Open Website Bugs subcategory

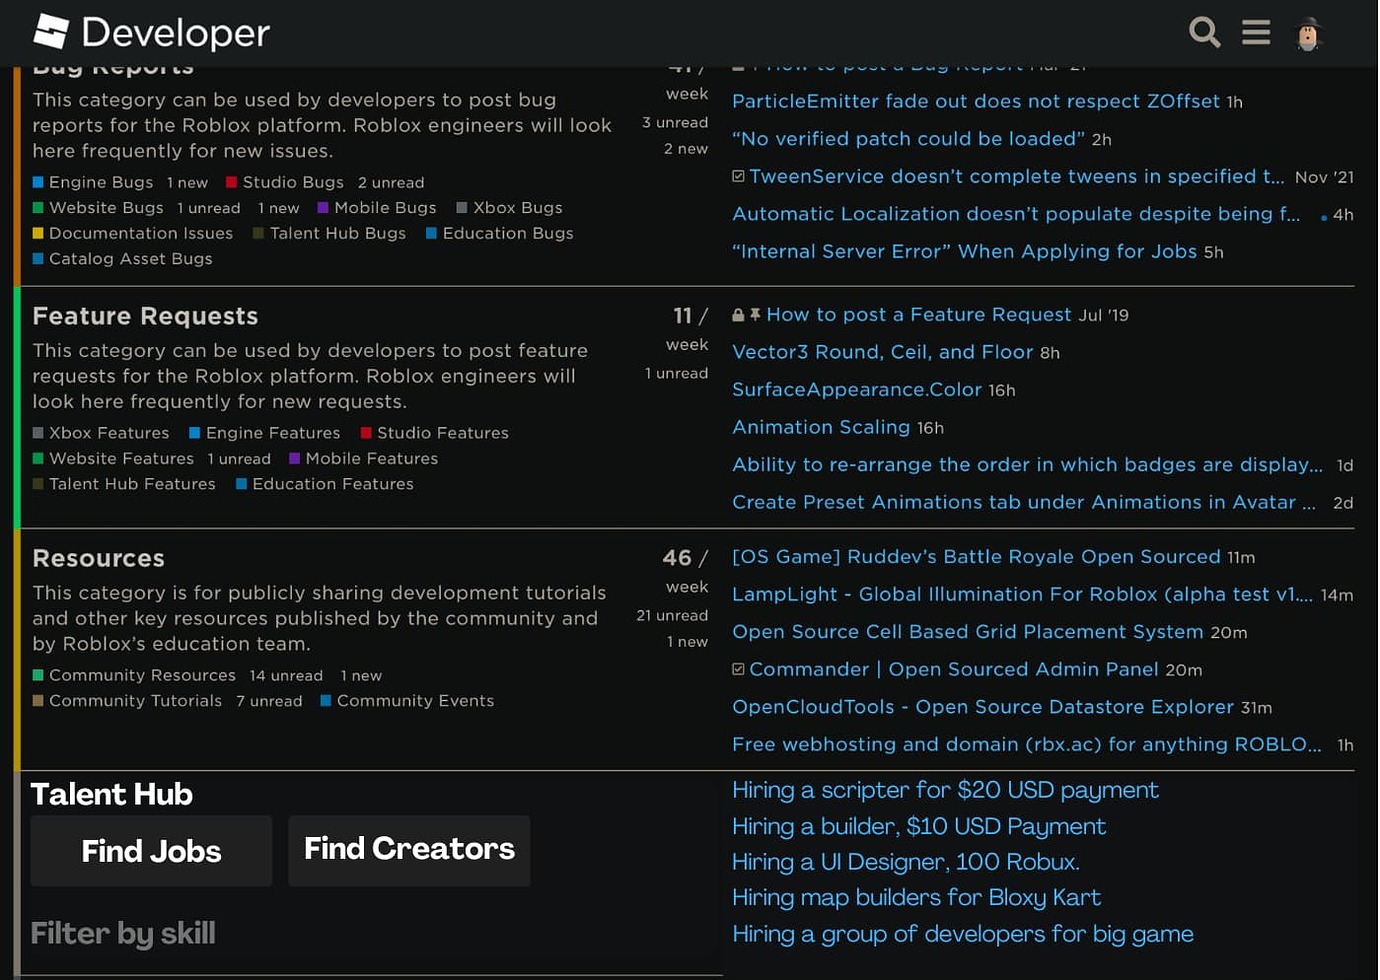98,208
